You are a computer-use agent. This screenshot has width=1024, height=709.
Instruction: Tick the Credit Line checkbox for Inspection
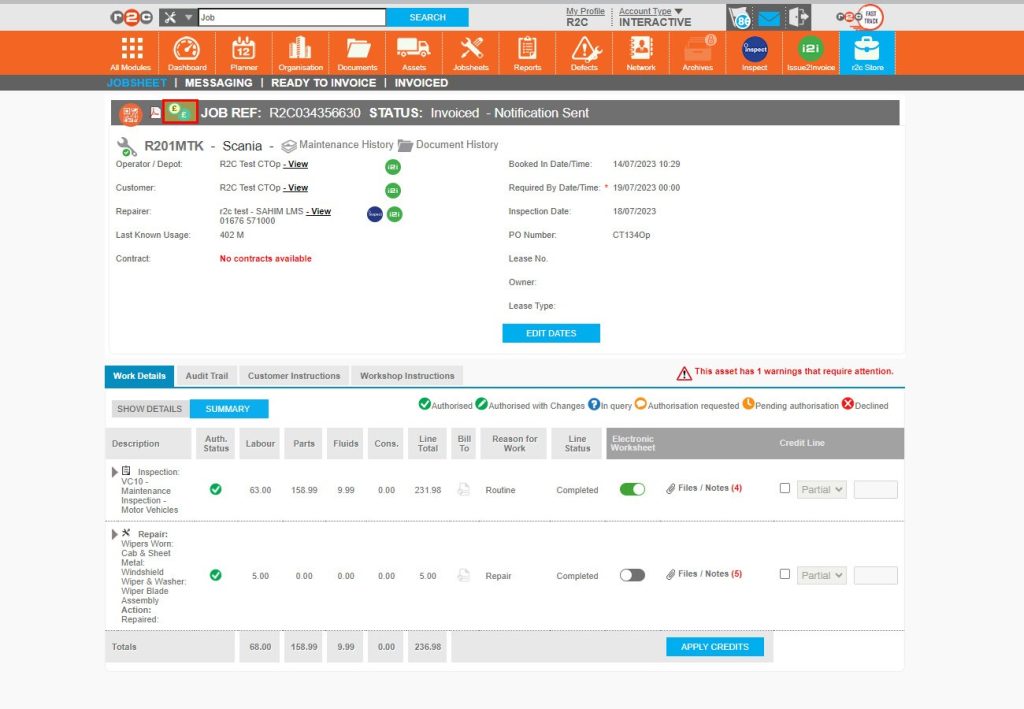tap(785, 489)
